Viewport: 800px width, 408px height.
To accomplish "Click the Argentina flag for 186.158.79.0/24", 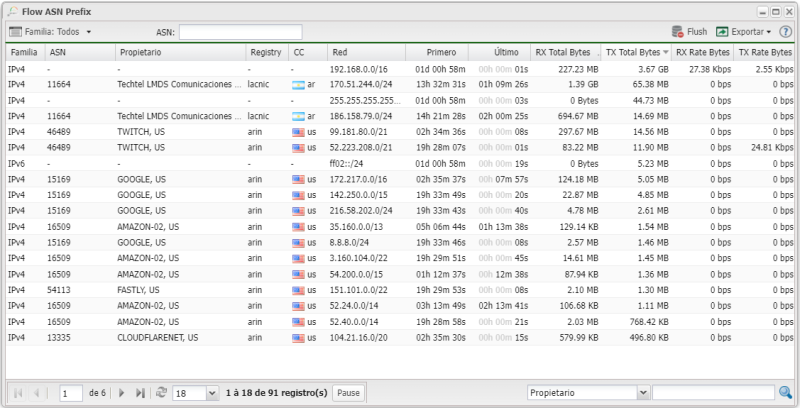I will (298, 116).
